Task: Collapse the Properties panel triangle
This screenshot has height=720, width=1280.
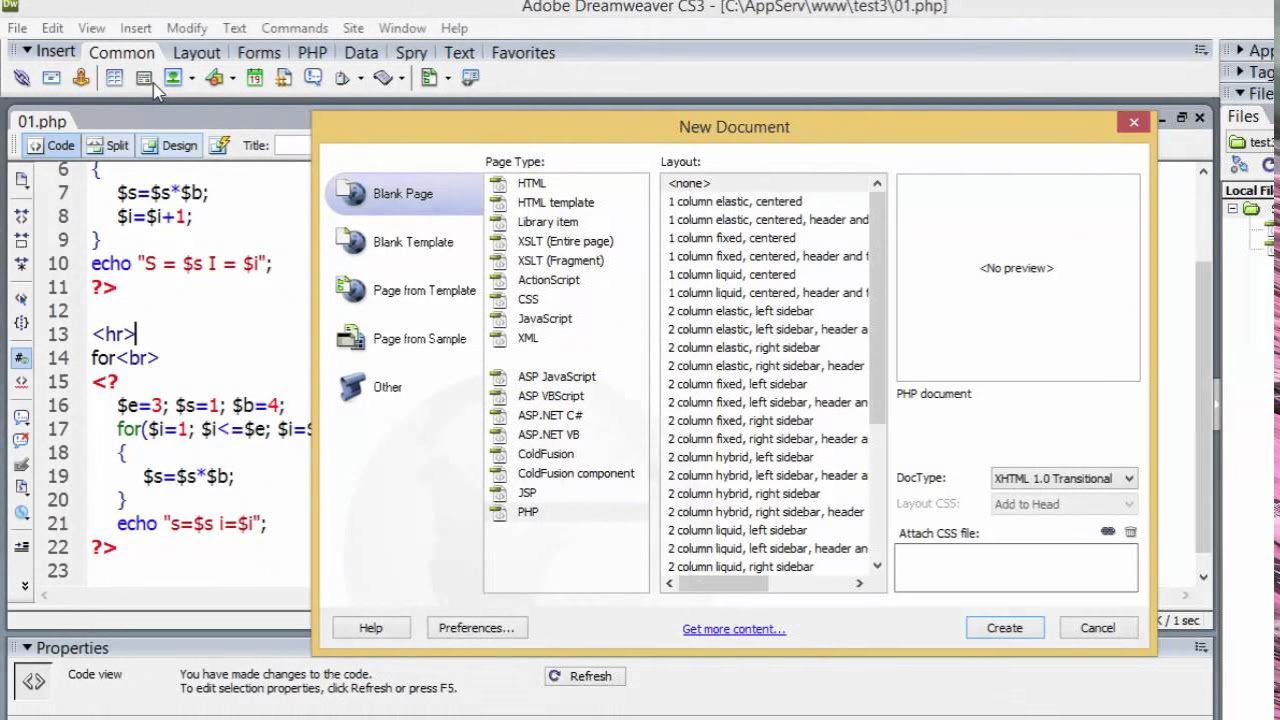Action: [27, 648]
